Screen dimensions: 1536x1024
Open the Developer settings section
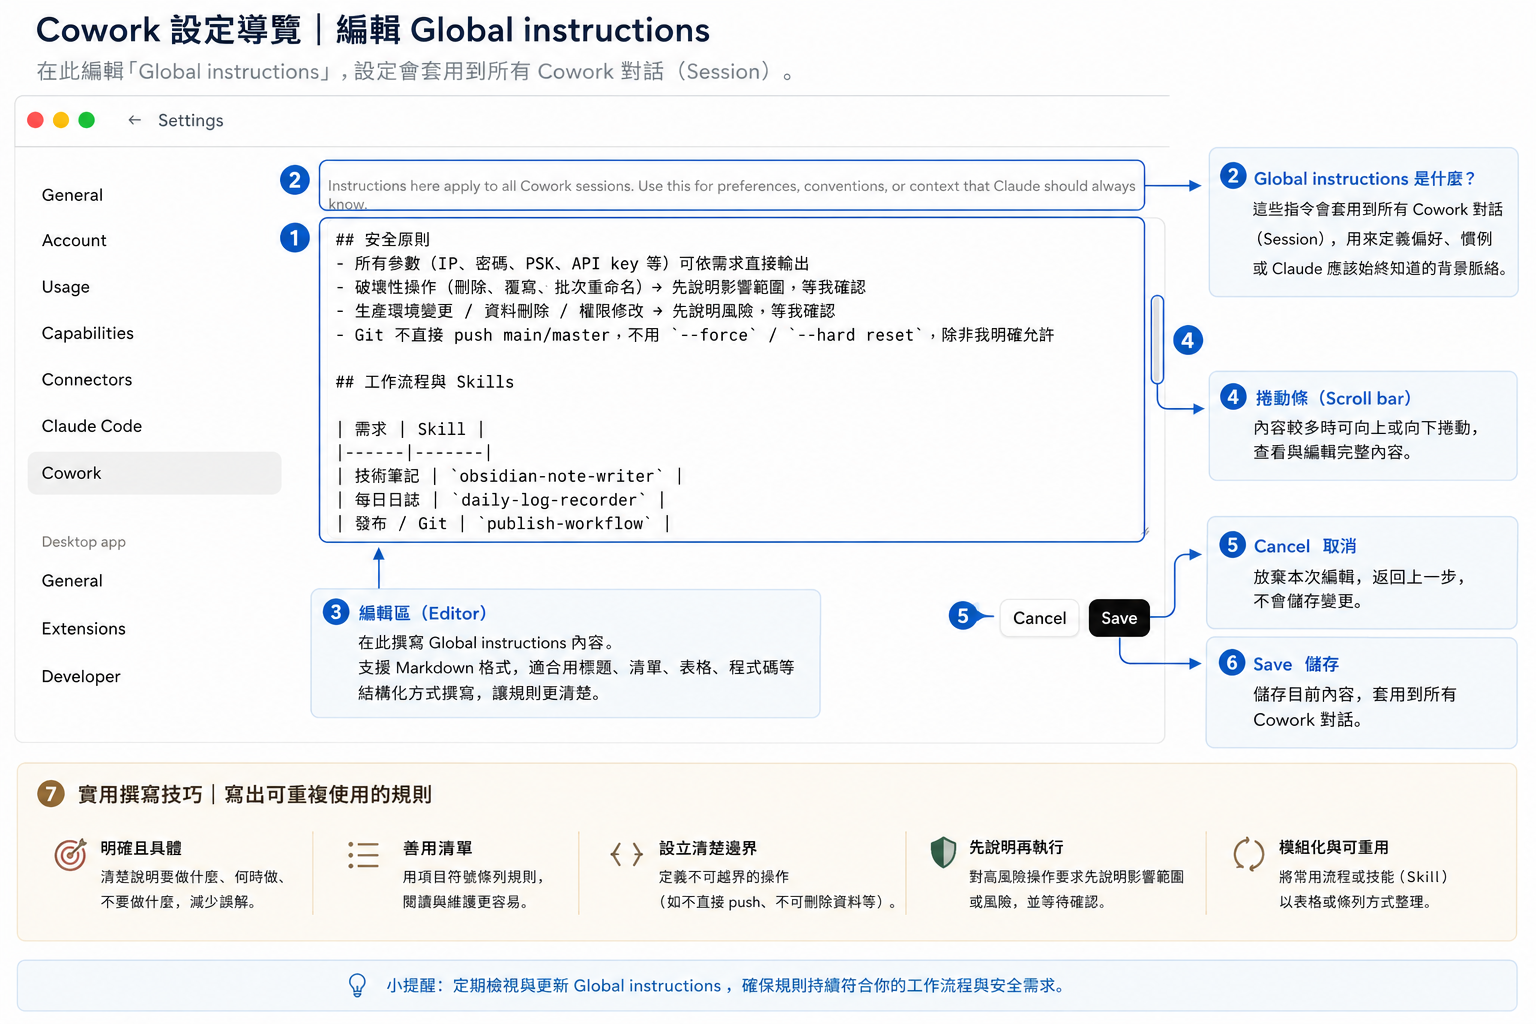coord(81,677)
